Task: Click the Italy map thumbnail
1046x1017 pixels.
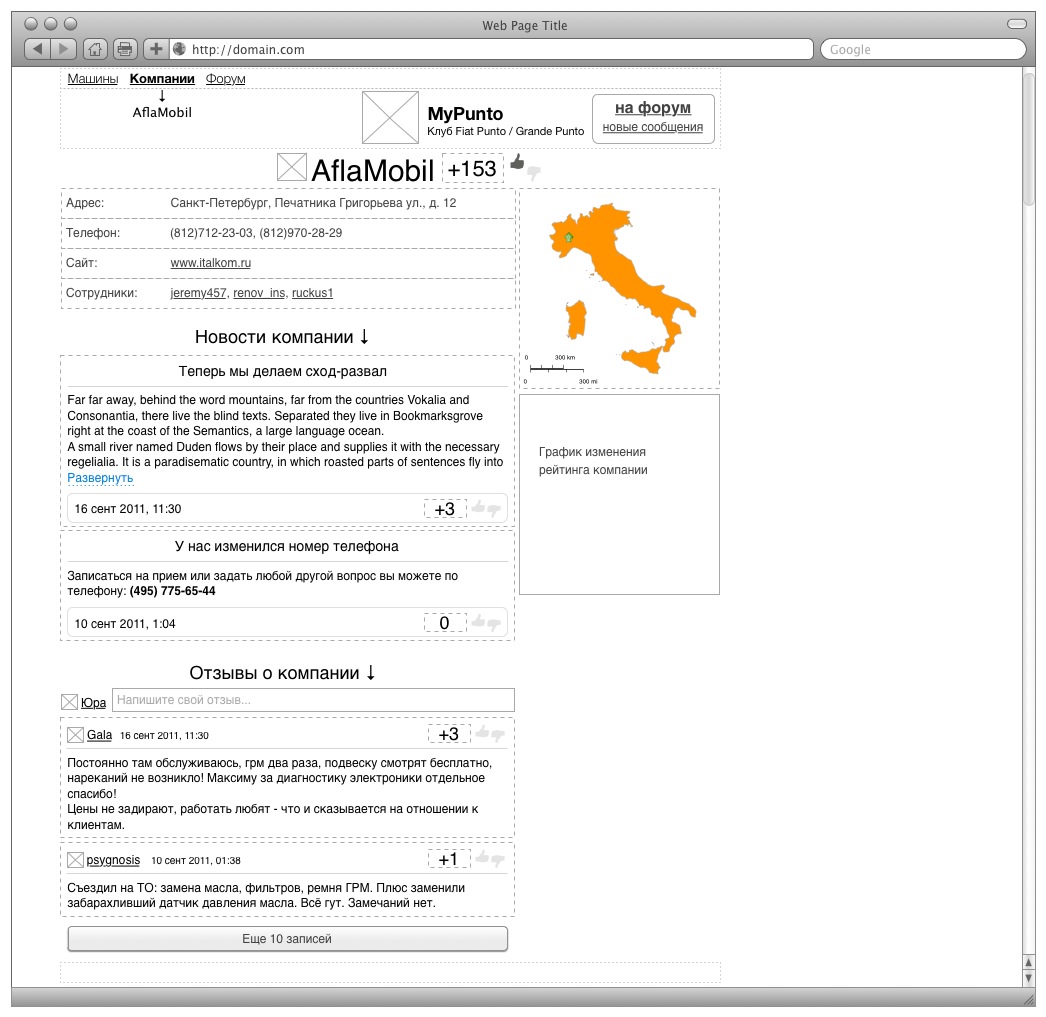Action: coord(619,288)
